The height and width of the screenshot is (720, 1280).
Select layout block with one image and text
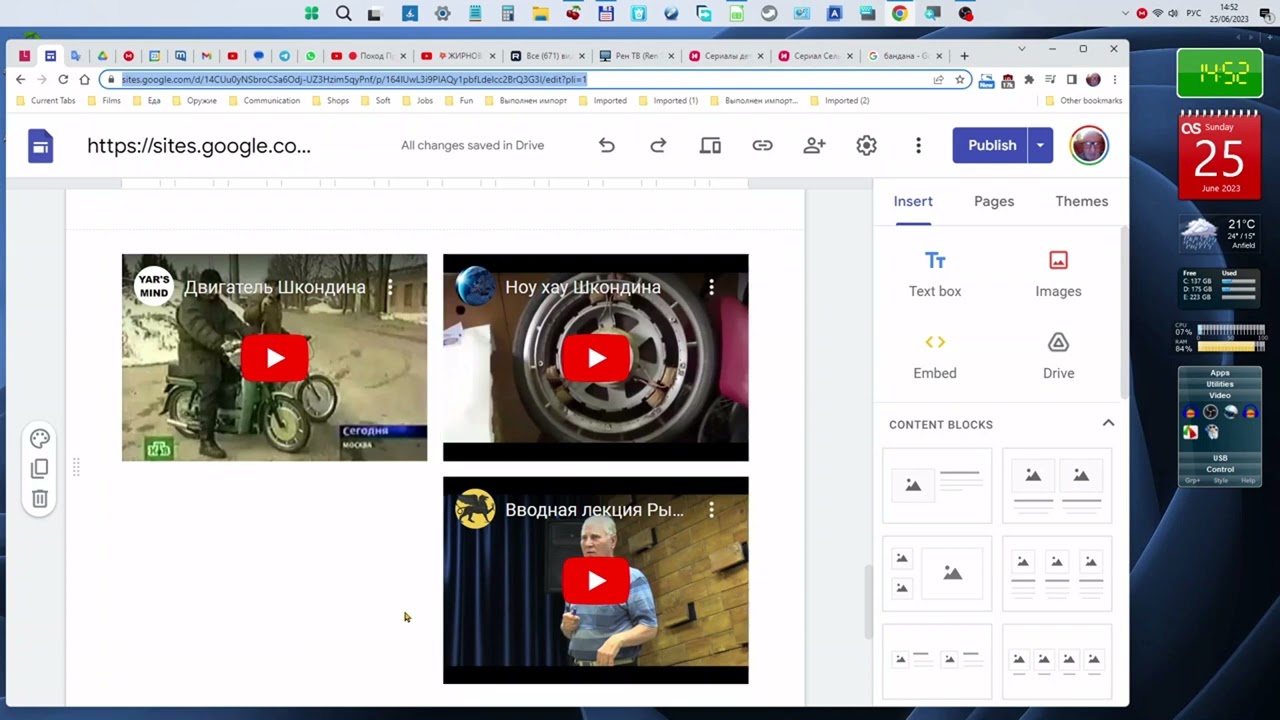coord(937,485)
